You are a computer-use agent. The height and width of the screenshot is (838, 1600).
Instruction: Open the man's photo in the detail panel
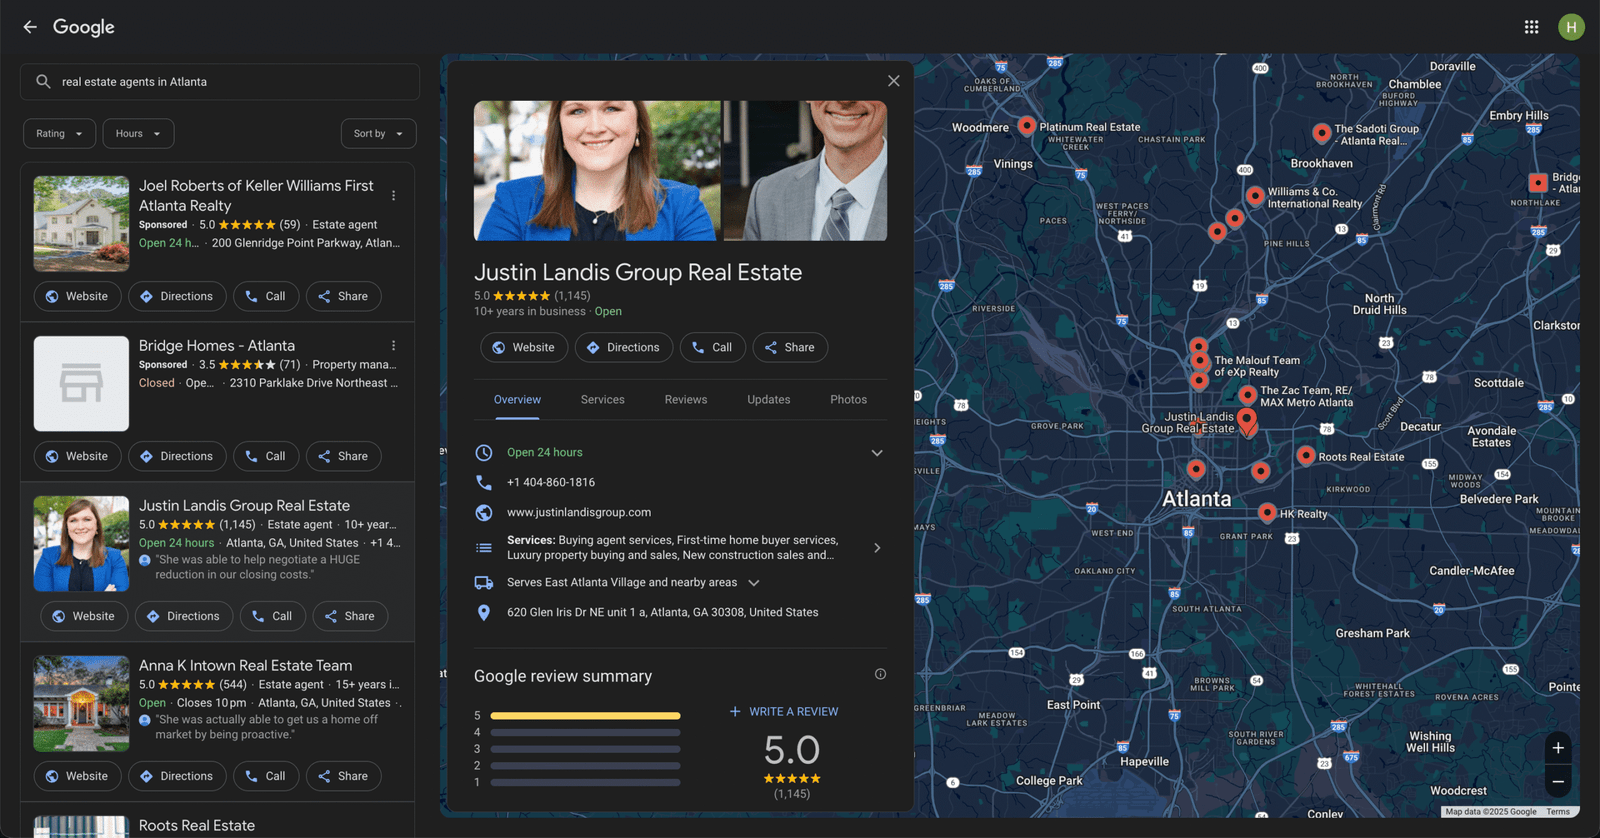click(x=805, y=170)
